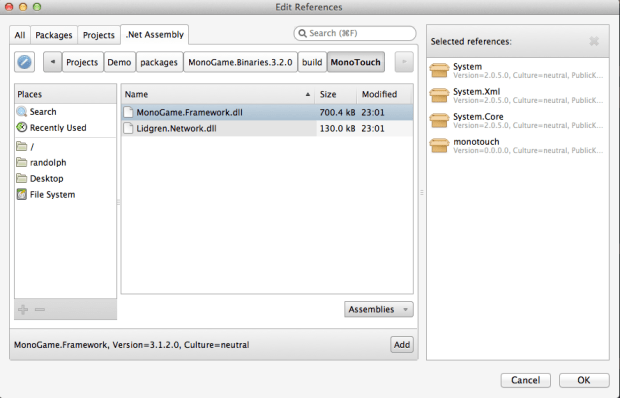Image resolution: width=620 pixels, height=398 pixels.
Task: Click the forward arrow in breadcrumb bar
Action: point(404,62)
